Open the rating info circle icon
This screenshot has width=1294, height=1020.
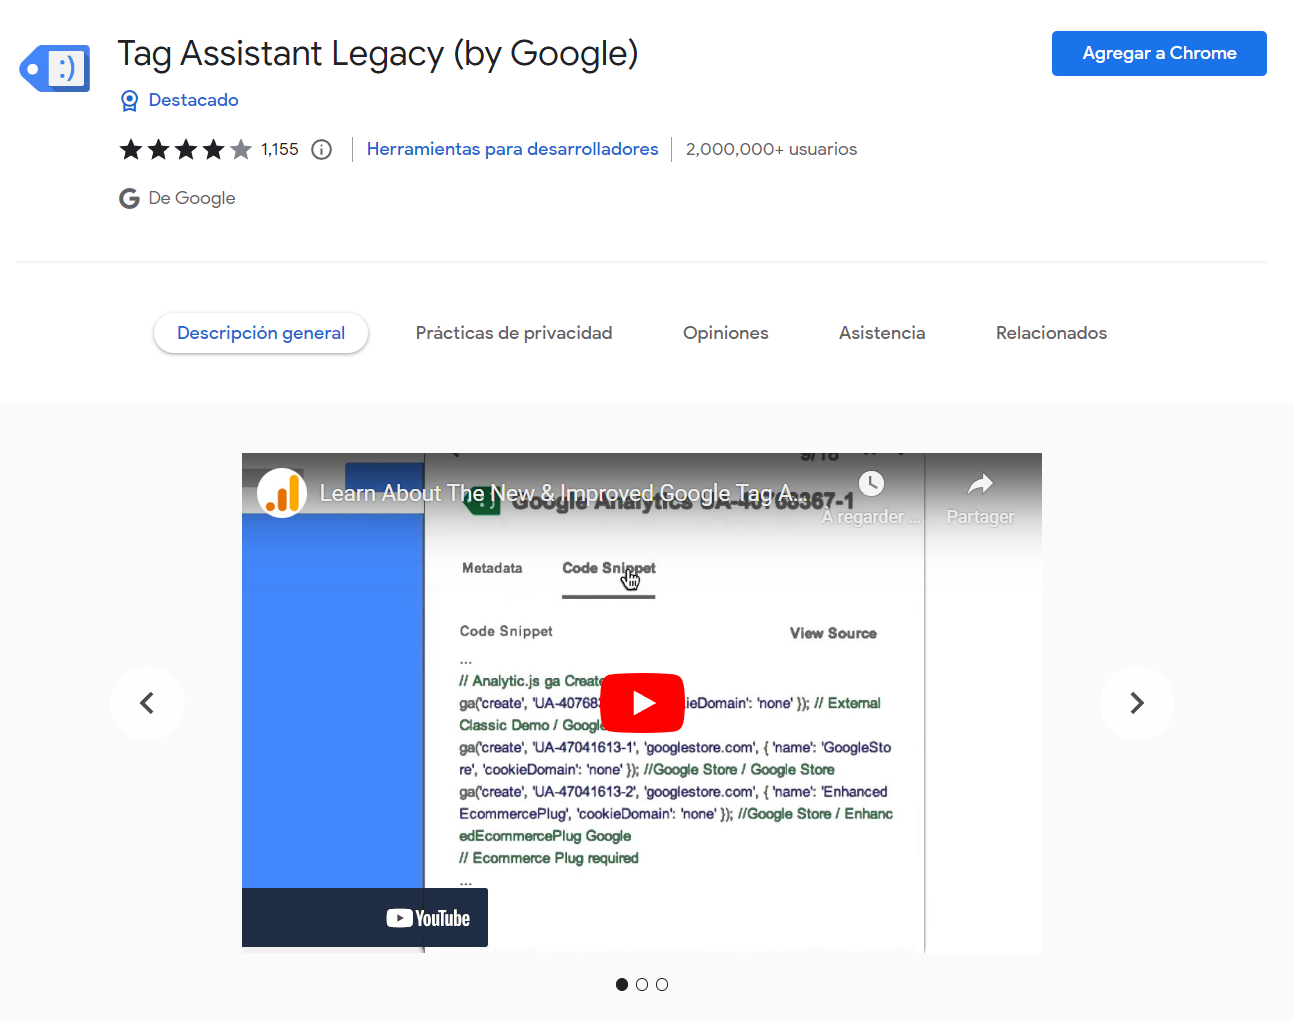pos(321,150)
